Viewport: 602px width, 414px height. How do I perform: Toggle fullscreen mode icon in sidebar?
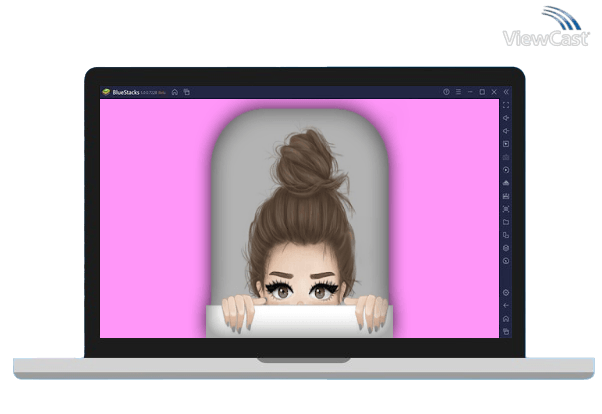click(x=506, y=105)
